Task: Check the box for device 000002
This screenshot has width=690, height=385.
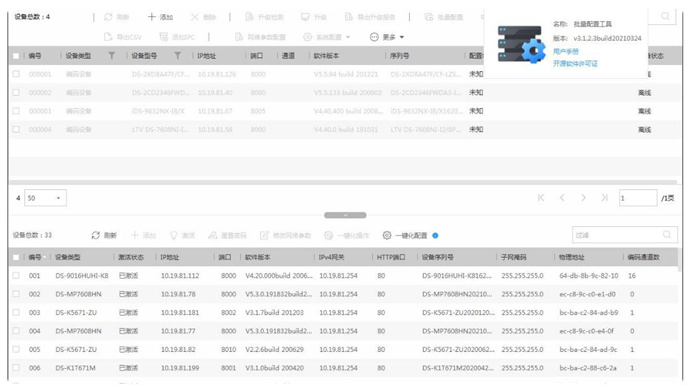Action: (x=16, y=93)
